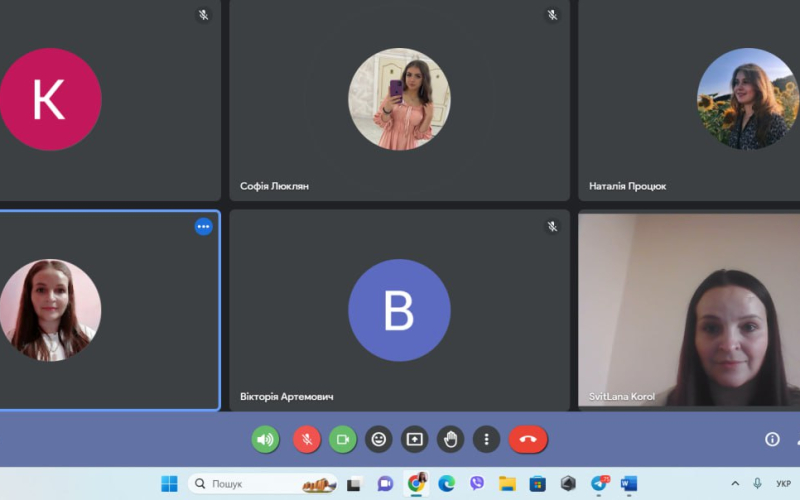Viewport: 800px width, 500px height.
Task: Switch input language via УКР indicator
Action: point(783,484)
